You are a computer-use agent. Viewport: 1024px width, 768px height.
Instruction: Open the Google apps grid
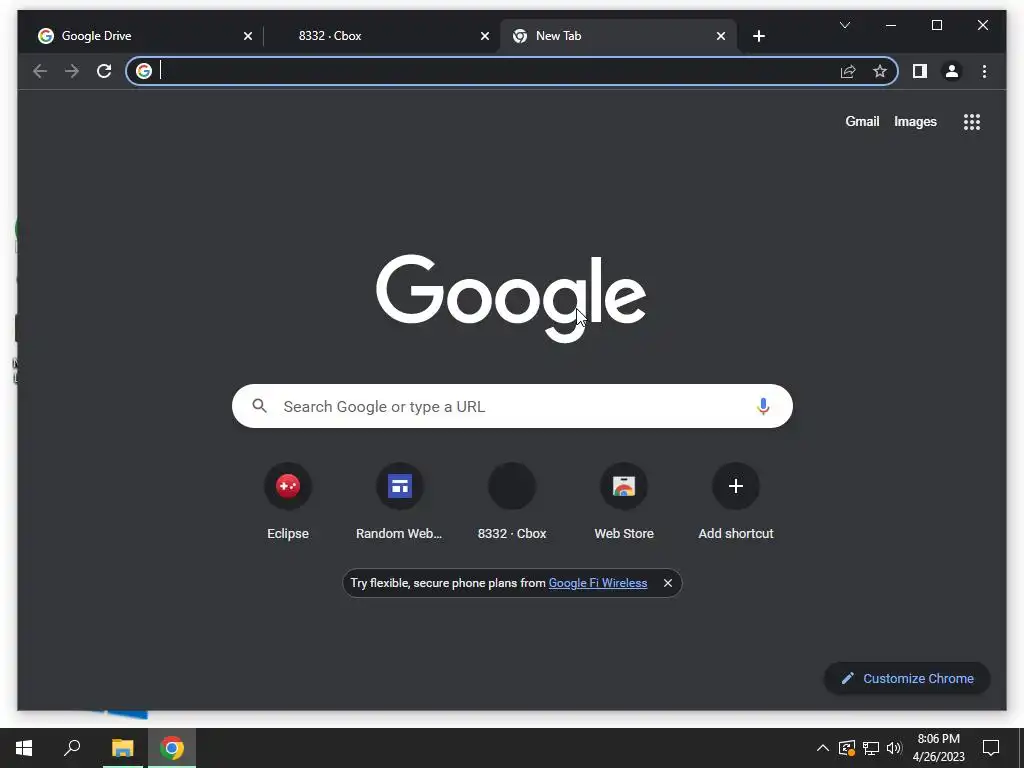pos(972,121)
